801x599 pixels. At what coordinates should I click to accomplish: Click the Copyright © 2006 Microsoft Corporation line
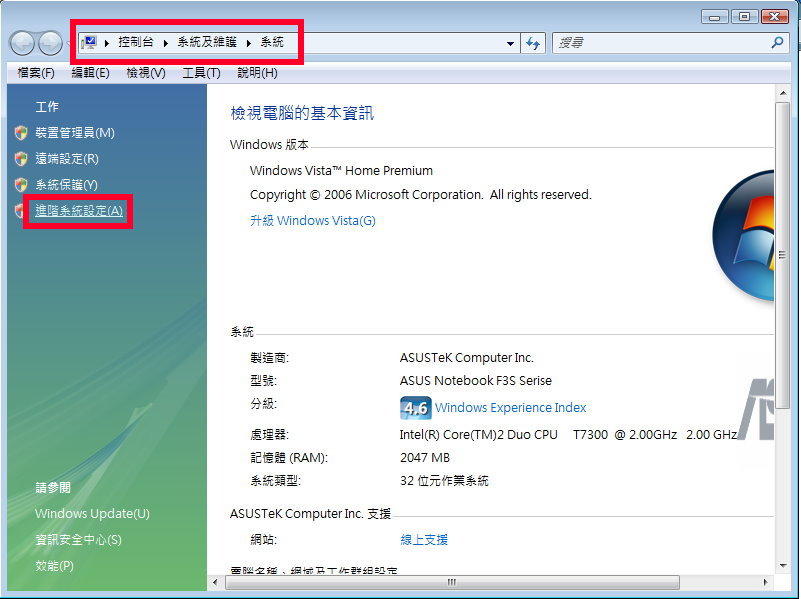tap(420, 195)
